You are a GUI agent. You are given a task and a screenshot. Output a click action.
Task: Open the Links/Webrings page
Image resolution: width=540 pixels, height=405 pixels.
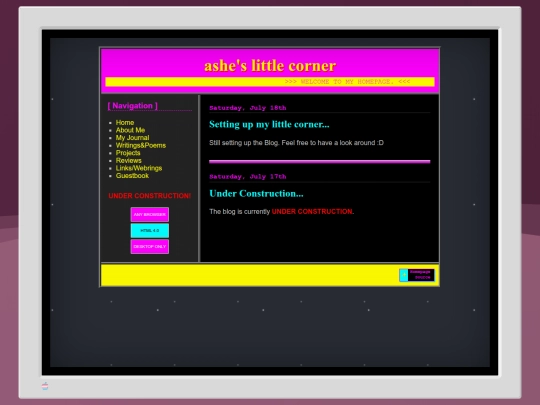(x=139, y=168)
